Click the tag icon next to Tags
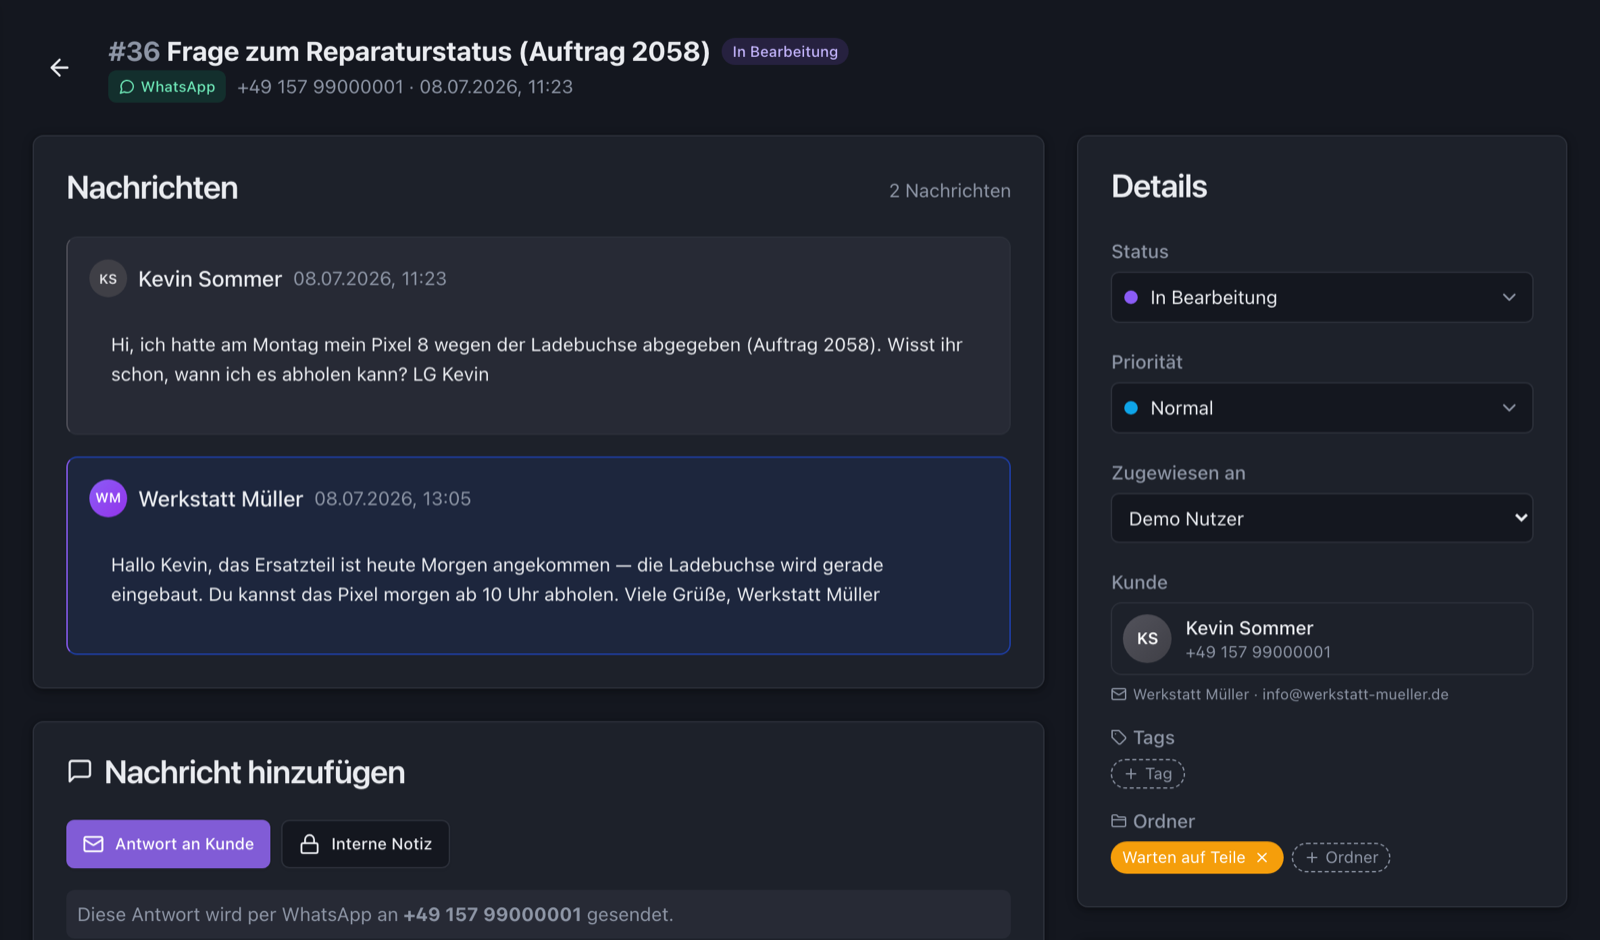 click(1119, 737)
